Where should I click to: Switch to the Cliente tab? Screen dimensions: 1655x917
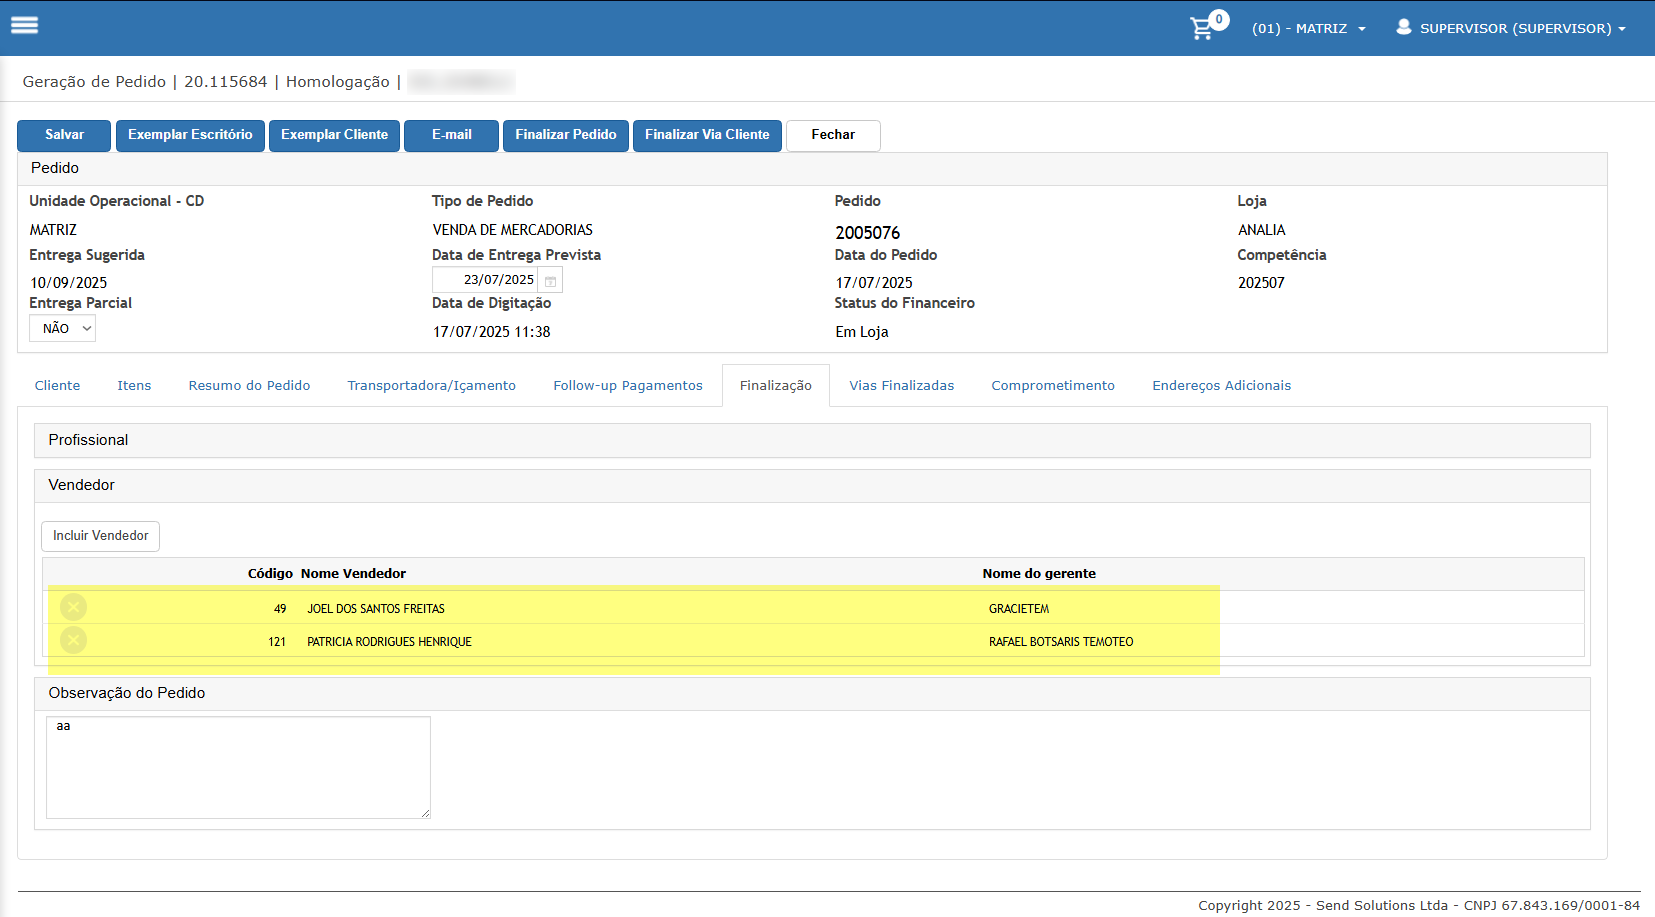(57, 385)
